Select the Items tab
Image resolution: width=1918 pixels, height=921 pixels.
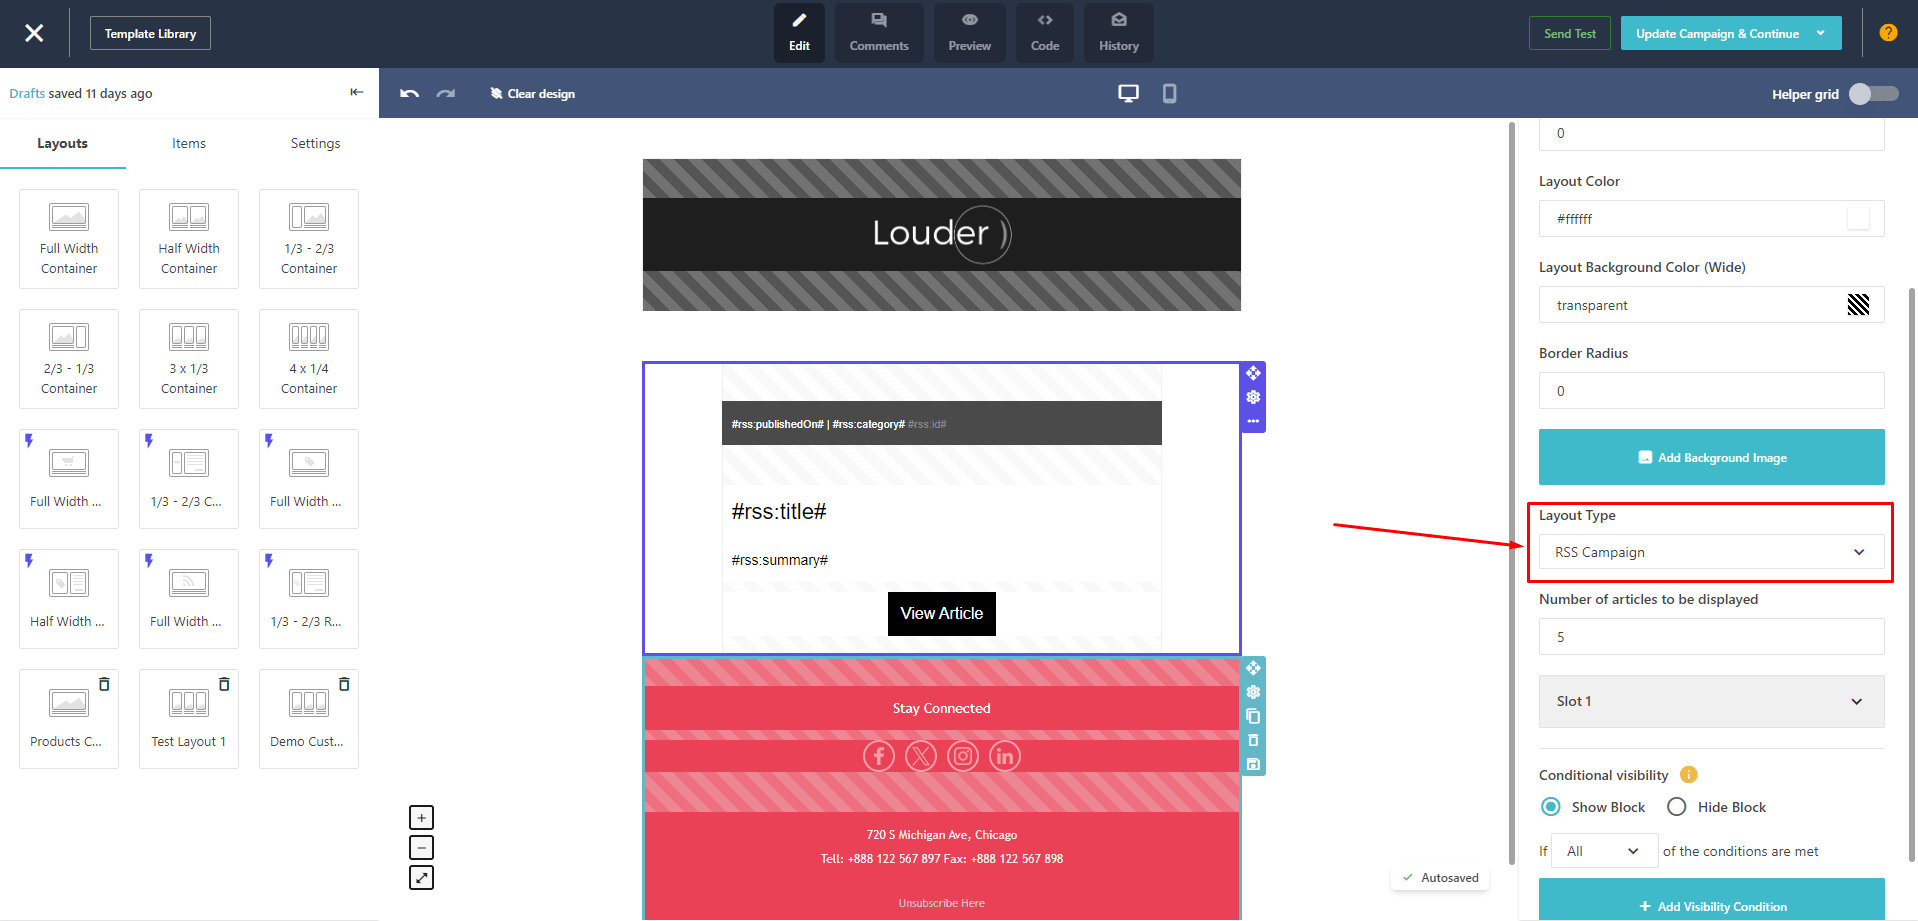coord(189,143)
